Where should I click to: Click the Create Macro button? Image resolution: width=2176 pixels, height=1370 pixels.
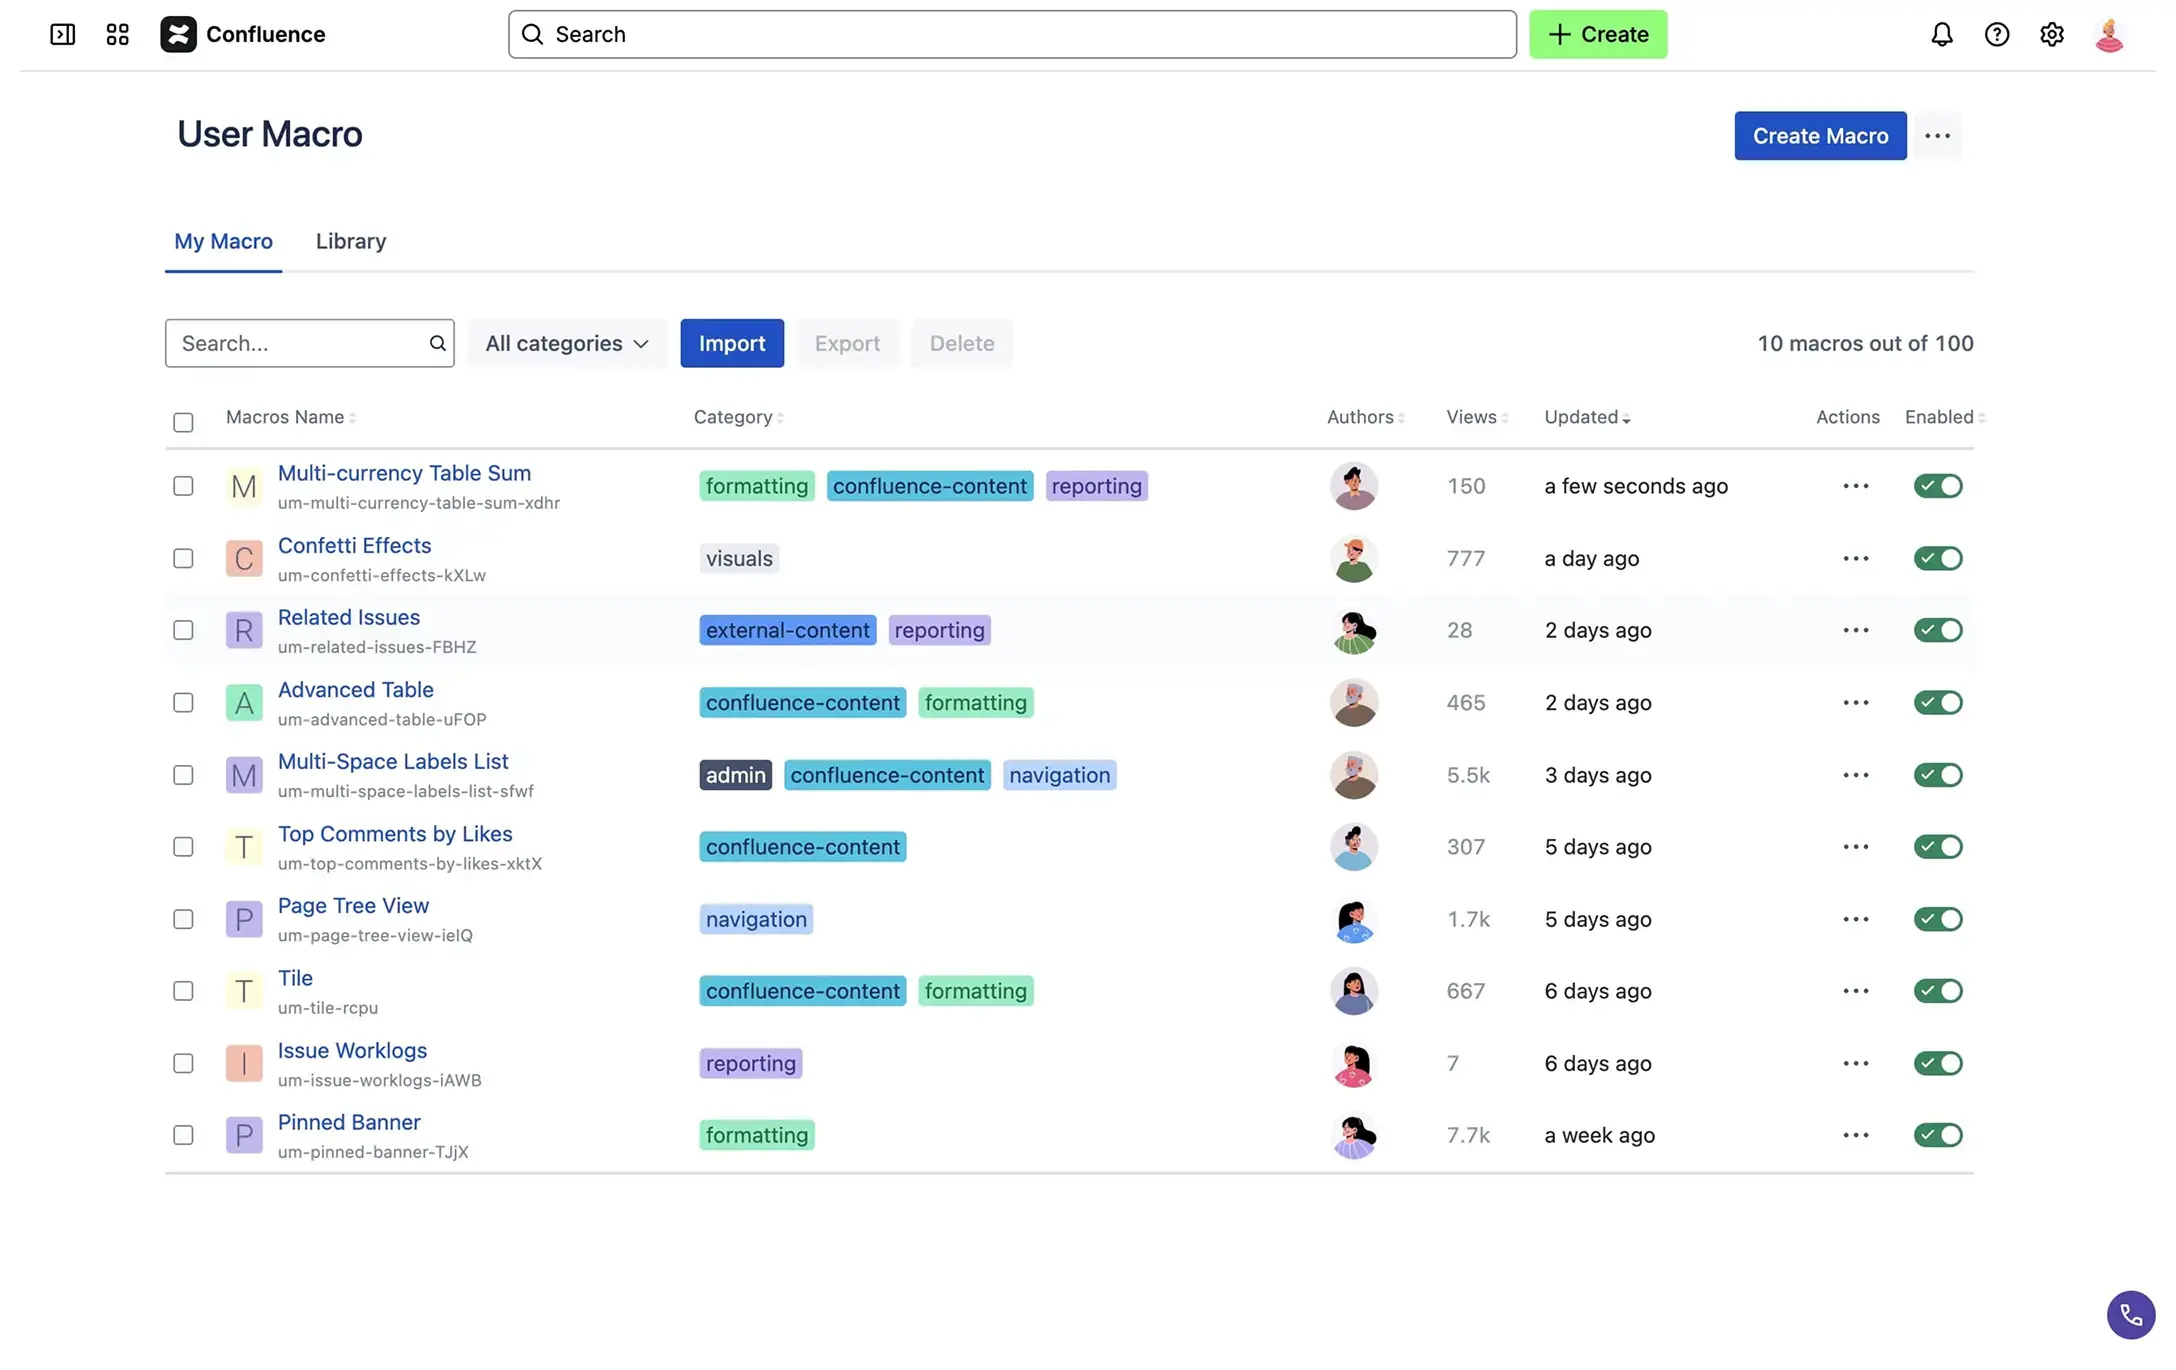coord(1820,136)
